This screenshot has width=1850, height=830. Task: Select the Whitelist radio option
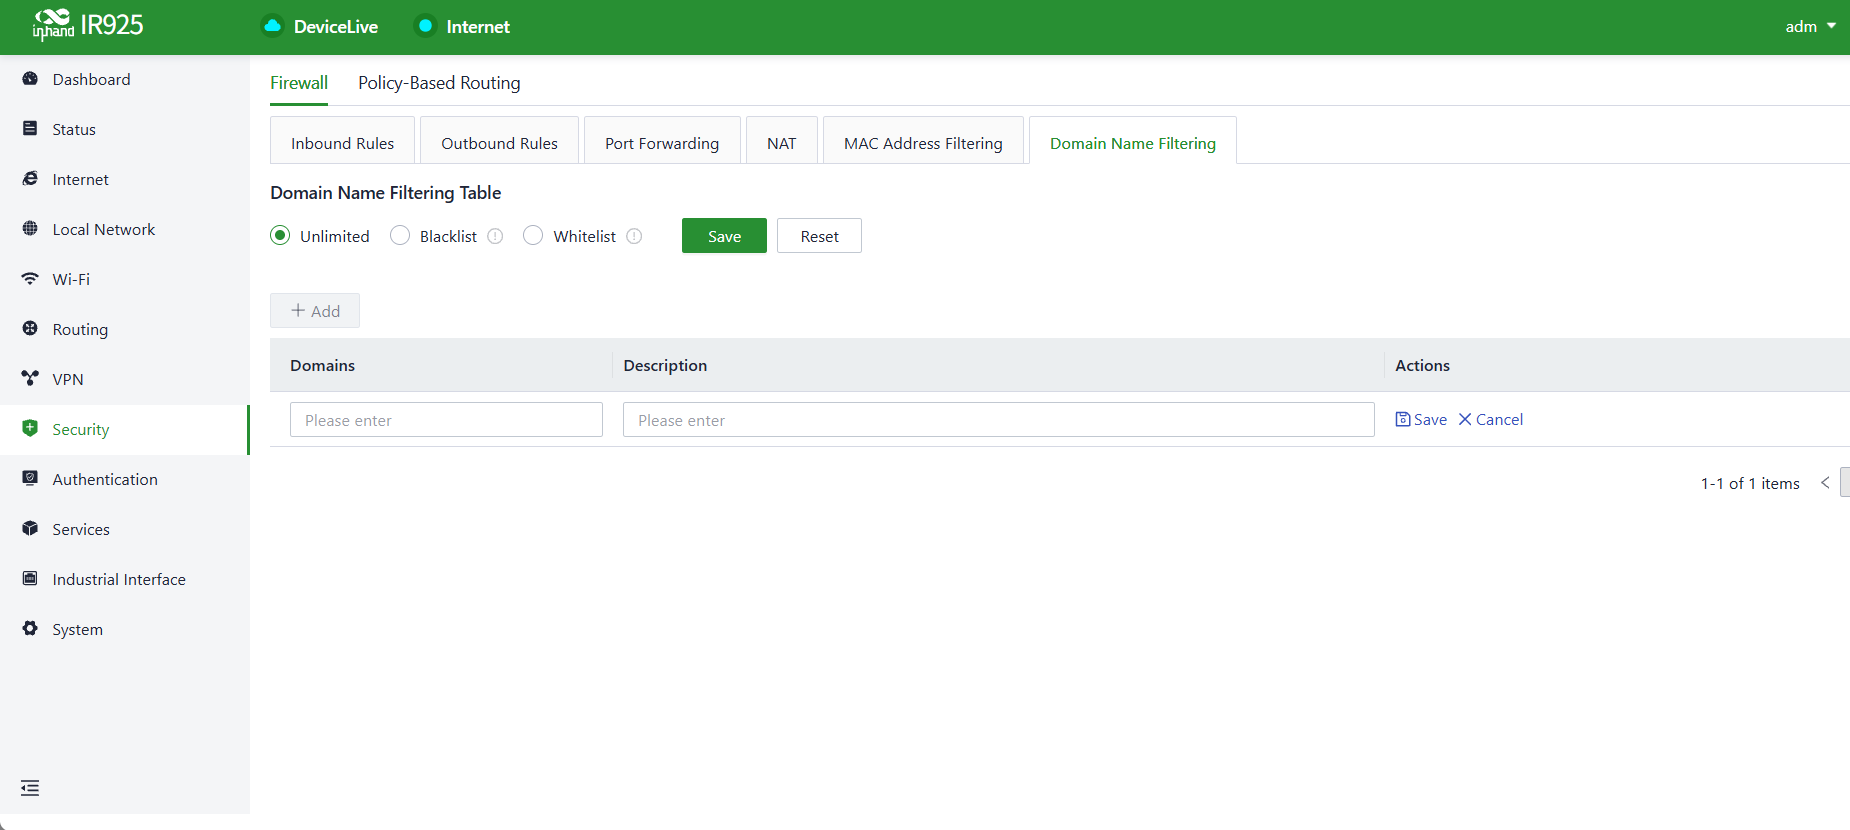pos(533,235)
